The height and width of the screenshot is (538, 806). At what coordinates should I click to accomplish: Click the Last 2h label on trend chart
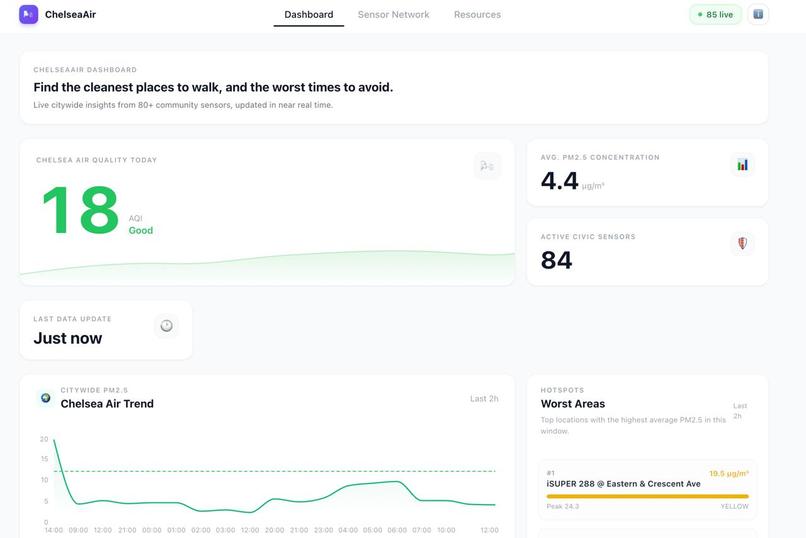pos(484,399)
